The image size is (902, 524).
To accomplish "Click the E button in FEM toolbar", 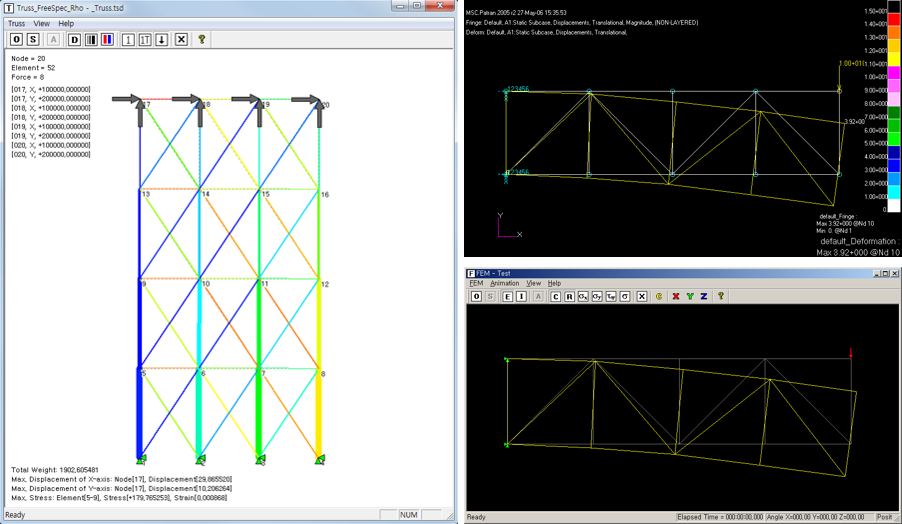I will (x=507, y=297).
